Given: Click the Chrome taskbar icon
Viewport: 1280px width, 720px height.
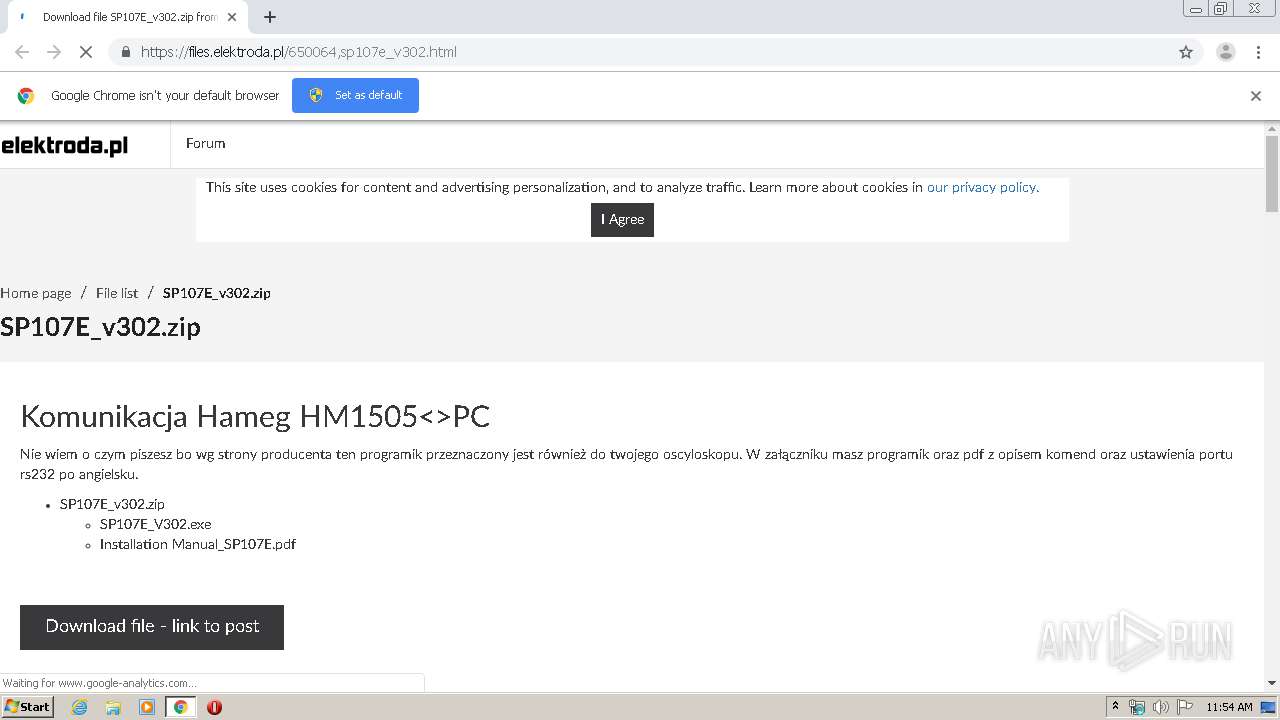Looking at the screenshot, I should click(x=180, y=707).
